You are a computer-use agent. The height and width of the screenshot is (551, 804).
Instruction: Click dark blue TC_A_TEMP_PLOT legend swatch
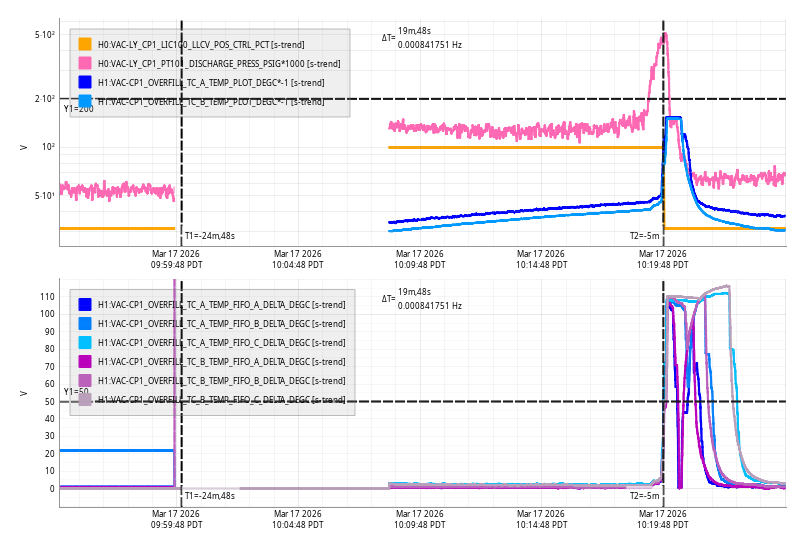click(85, 82)
